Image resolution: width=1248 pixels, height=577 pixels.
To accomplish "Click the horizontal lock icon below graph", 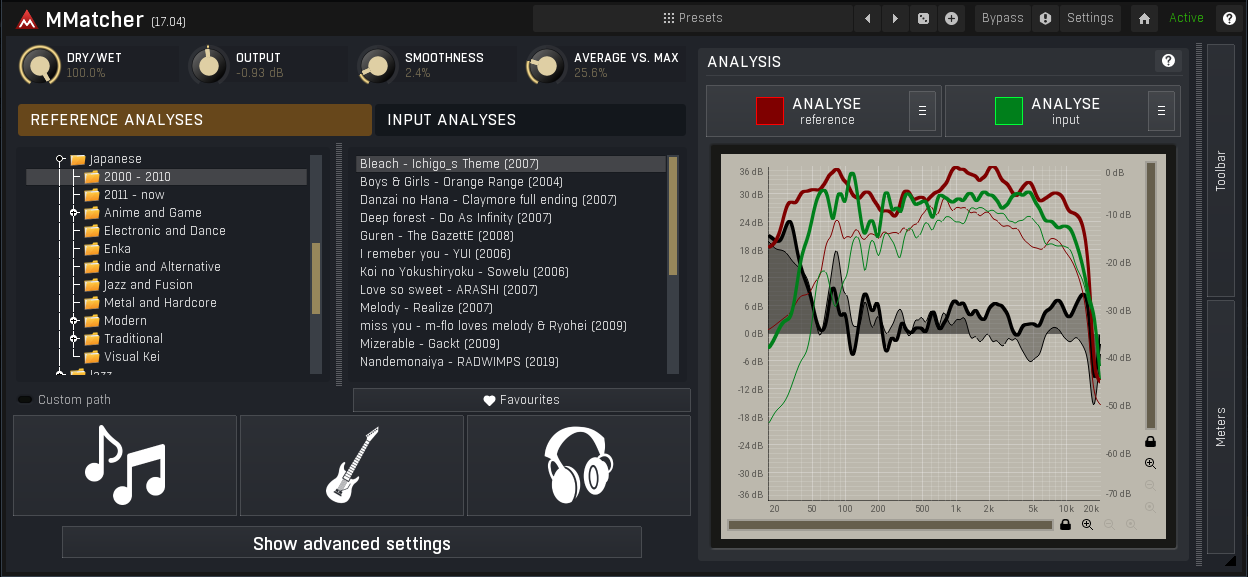I will click(x=1065, y=524).
